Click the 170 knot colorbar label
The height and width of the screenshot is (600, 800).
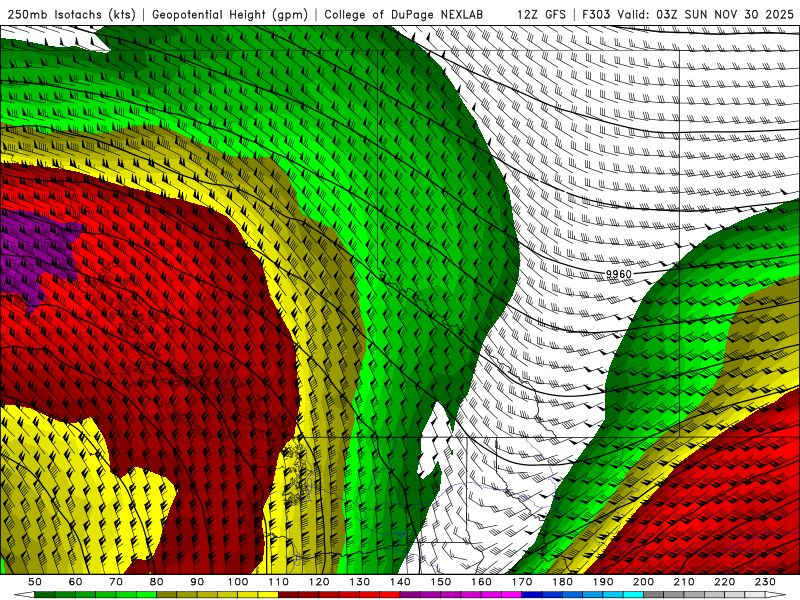[x=522, y=582]
